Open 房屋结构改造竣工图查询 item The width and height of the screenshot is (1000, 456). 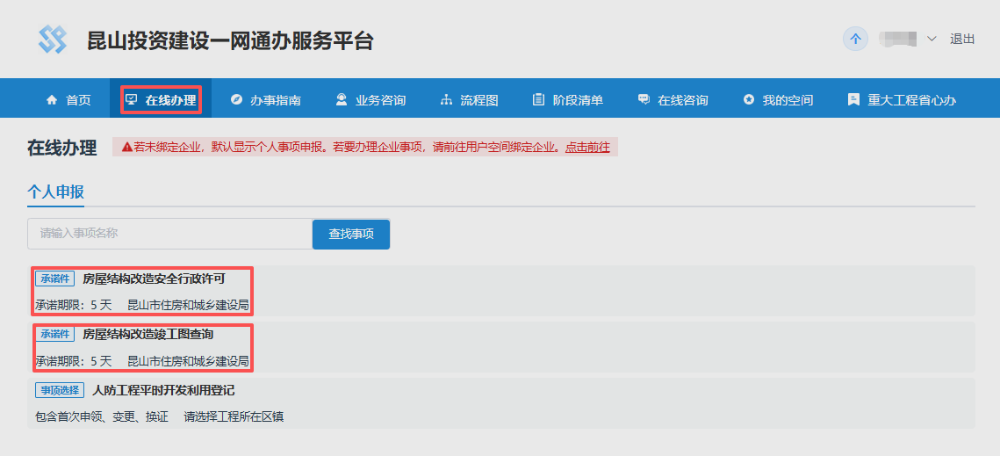tap(148, 334)
